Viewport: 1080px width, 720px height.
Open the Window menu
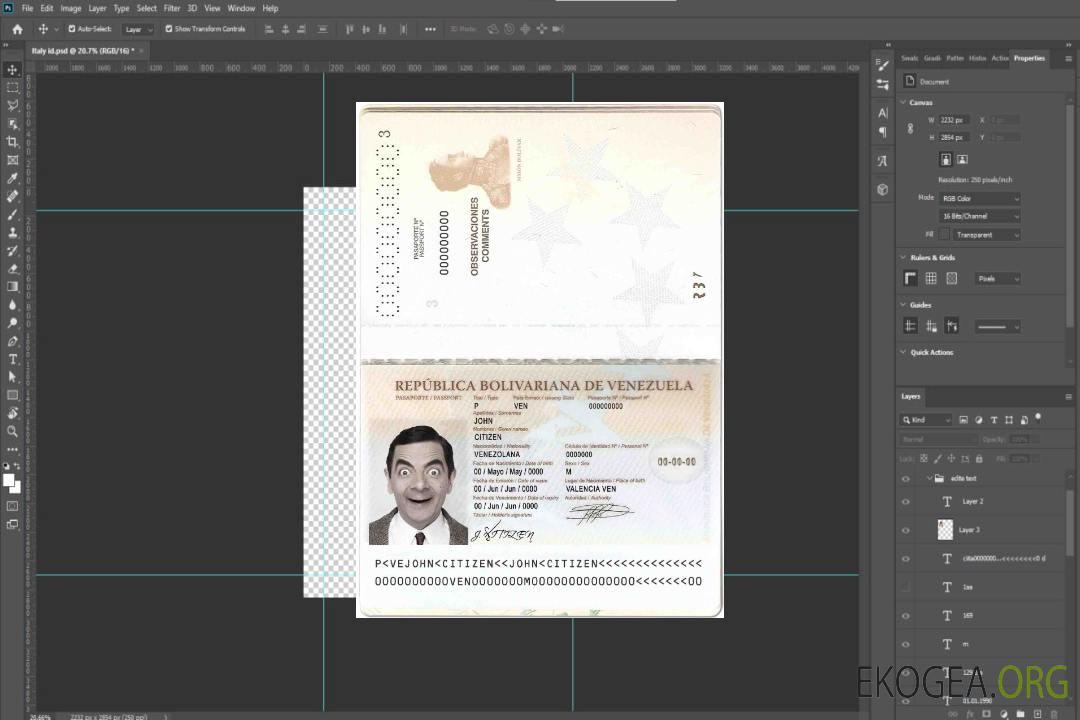[241, 8]
